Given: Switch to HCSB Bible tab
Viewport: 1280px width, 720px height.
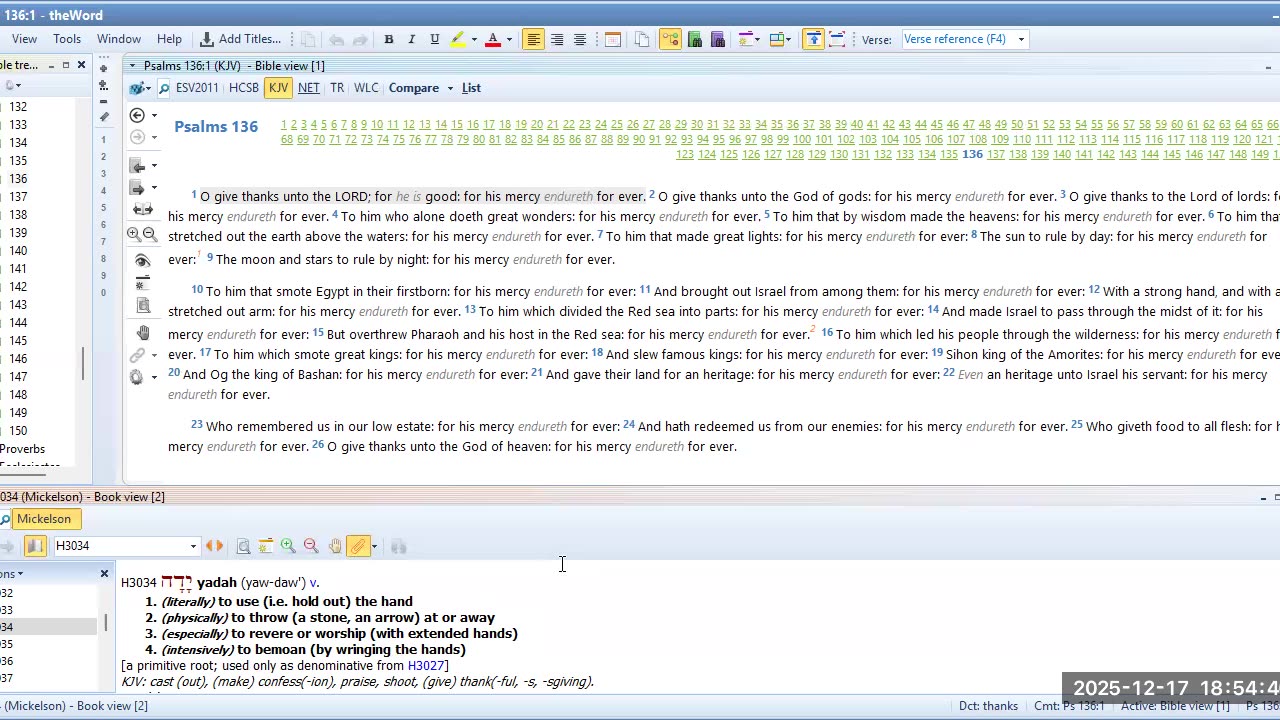Looking at the screenshot, I should (244, 88).
